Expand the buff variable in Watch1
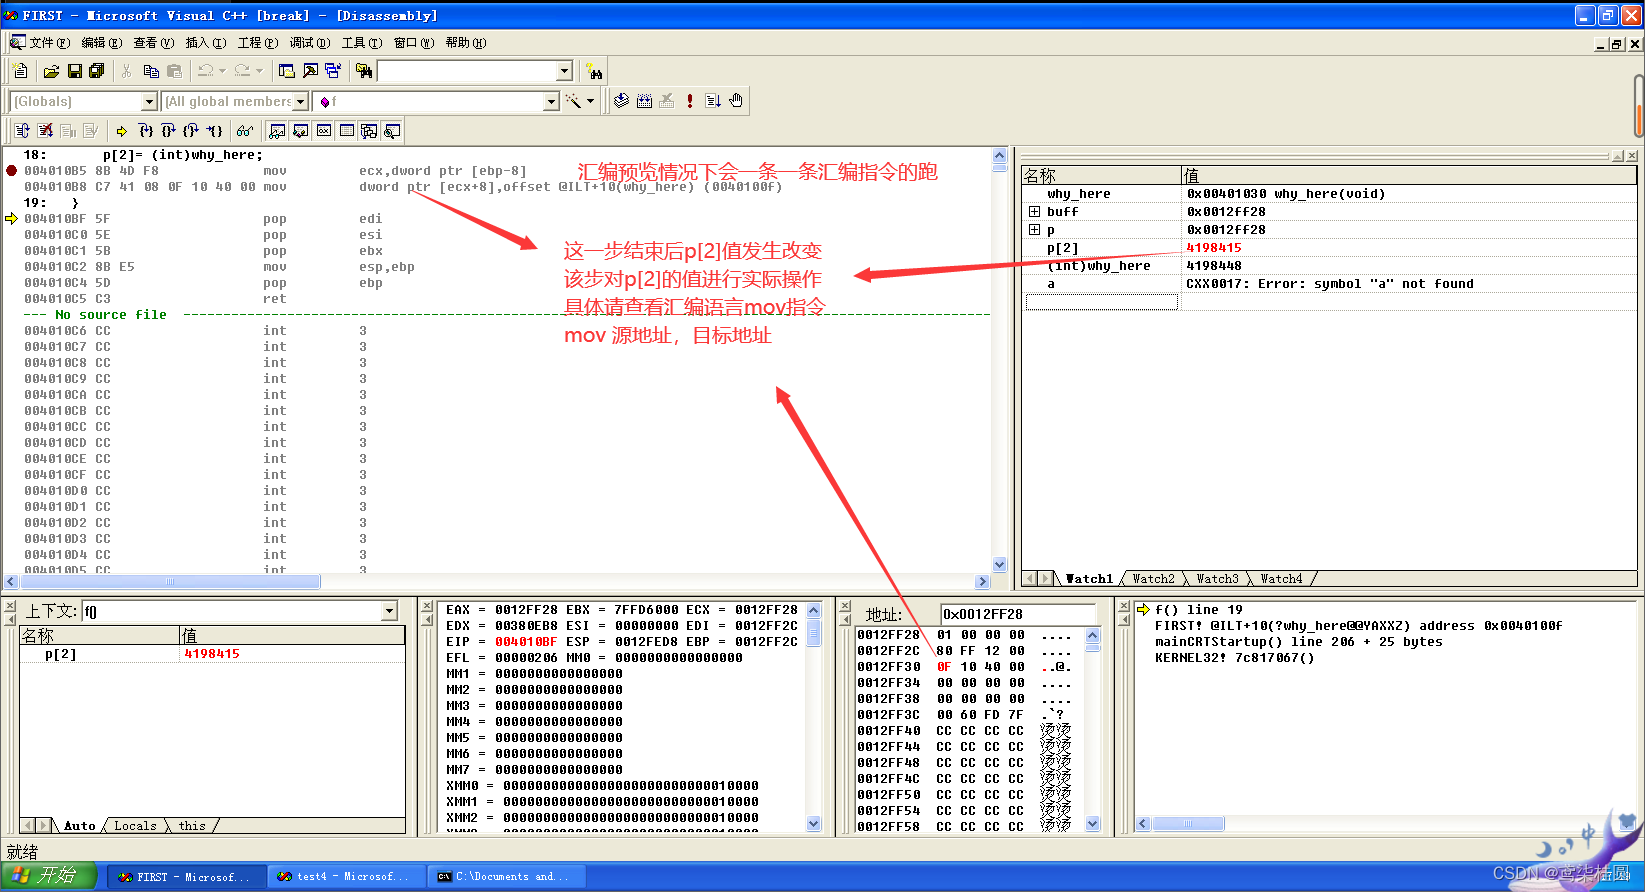This screenshot has height=892, width=1645. point(1034,212)
